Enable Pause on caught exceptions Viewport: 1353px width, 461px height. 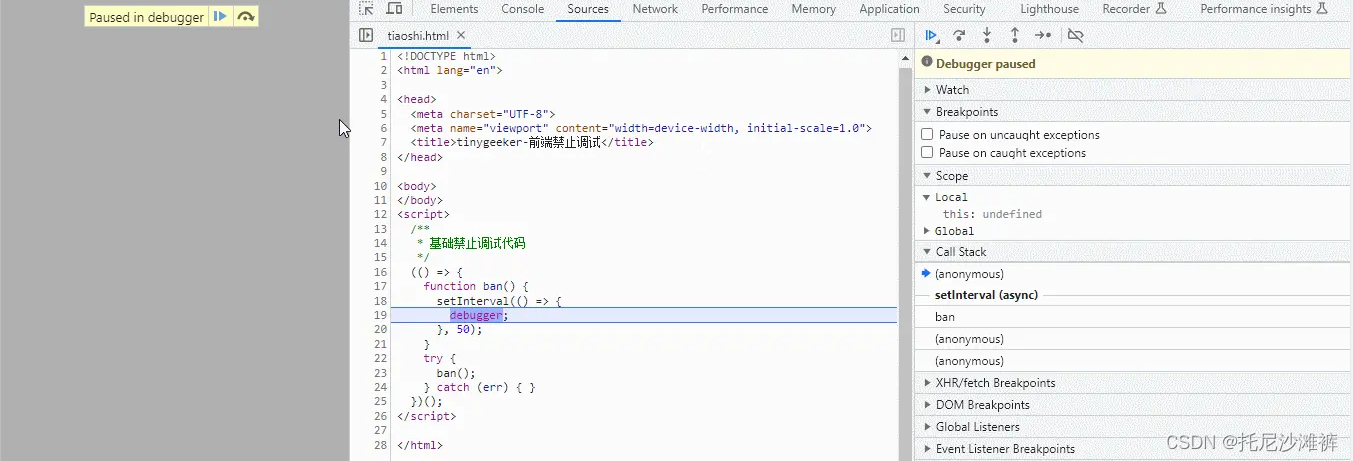point(927,152)
